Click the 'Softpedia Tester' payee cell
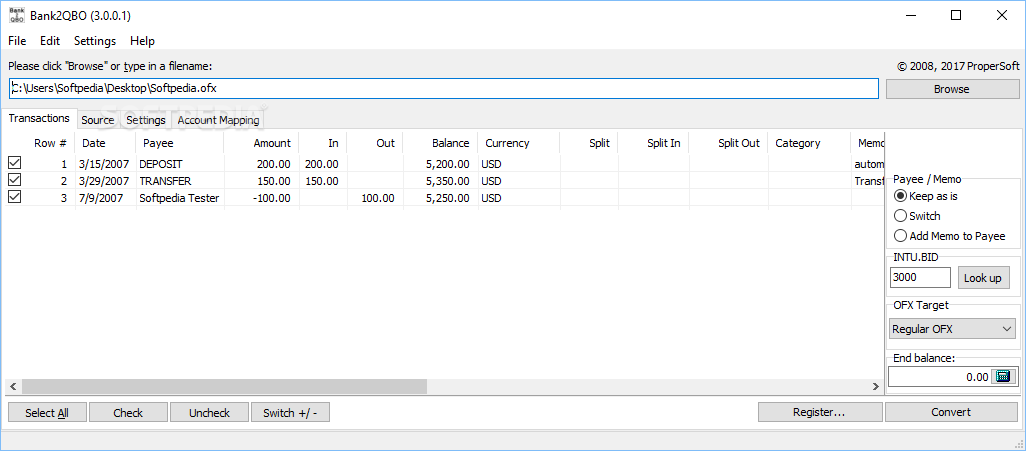Image resolution: width=1026 pixels, height=451 pixels. point(179,198)
